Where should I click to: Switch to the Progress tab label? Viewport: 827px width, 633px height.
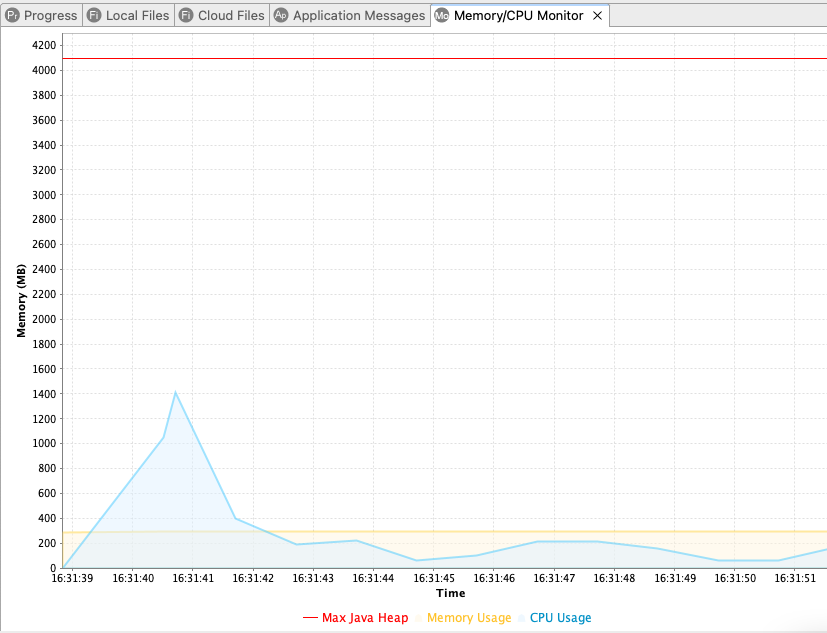(50, 16)
